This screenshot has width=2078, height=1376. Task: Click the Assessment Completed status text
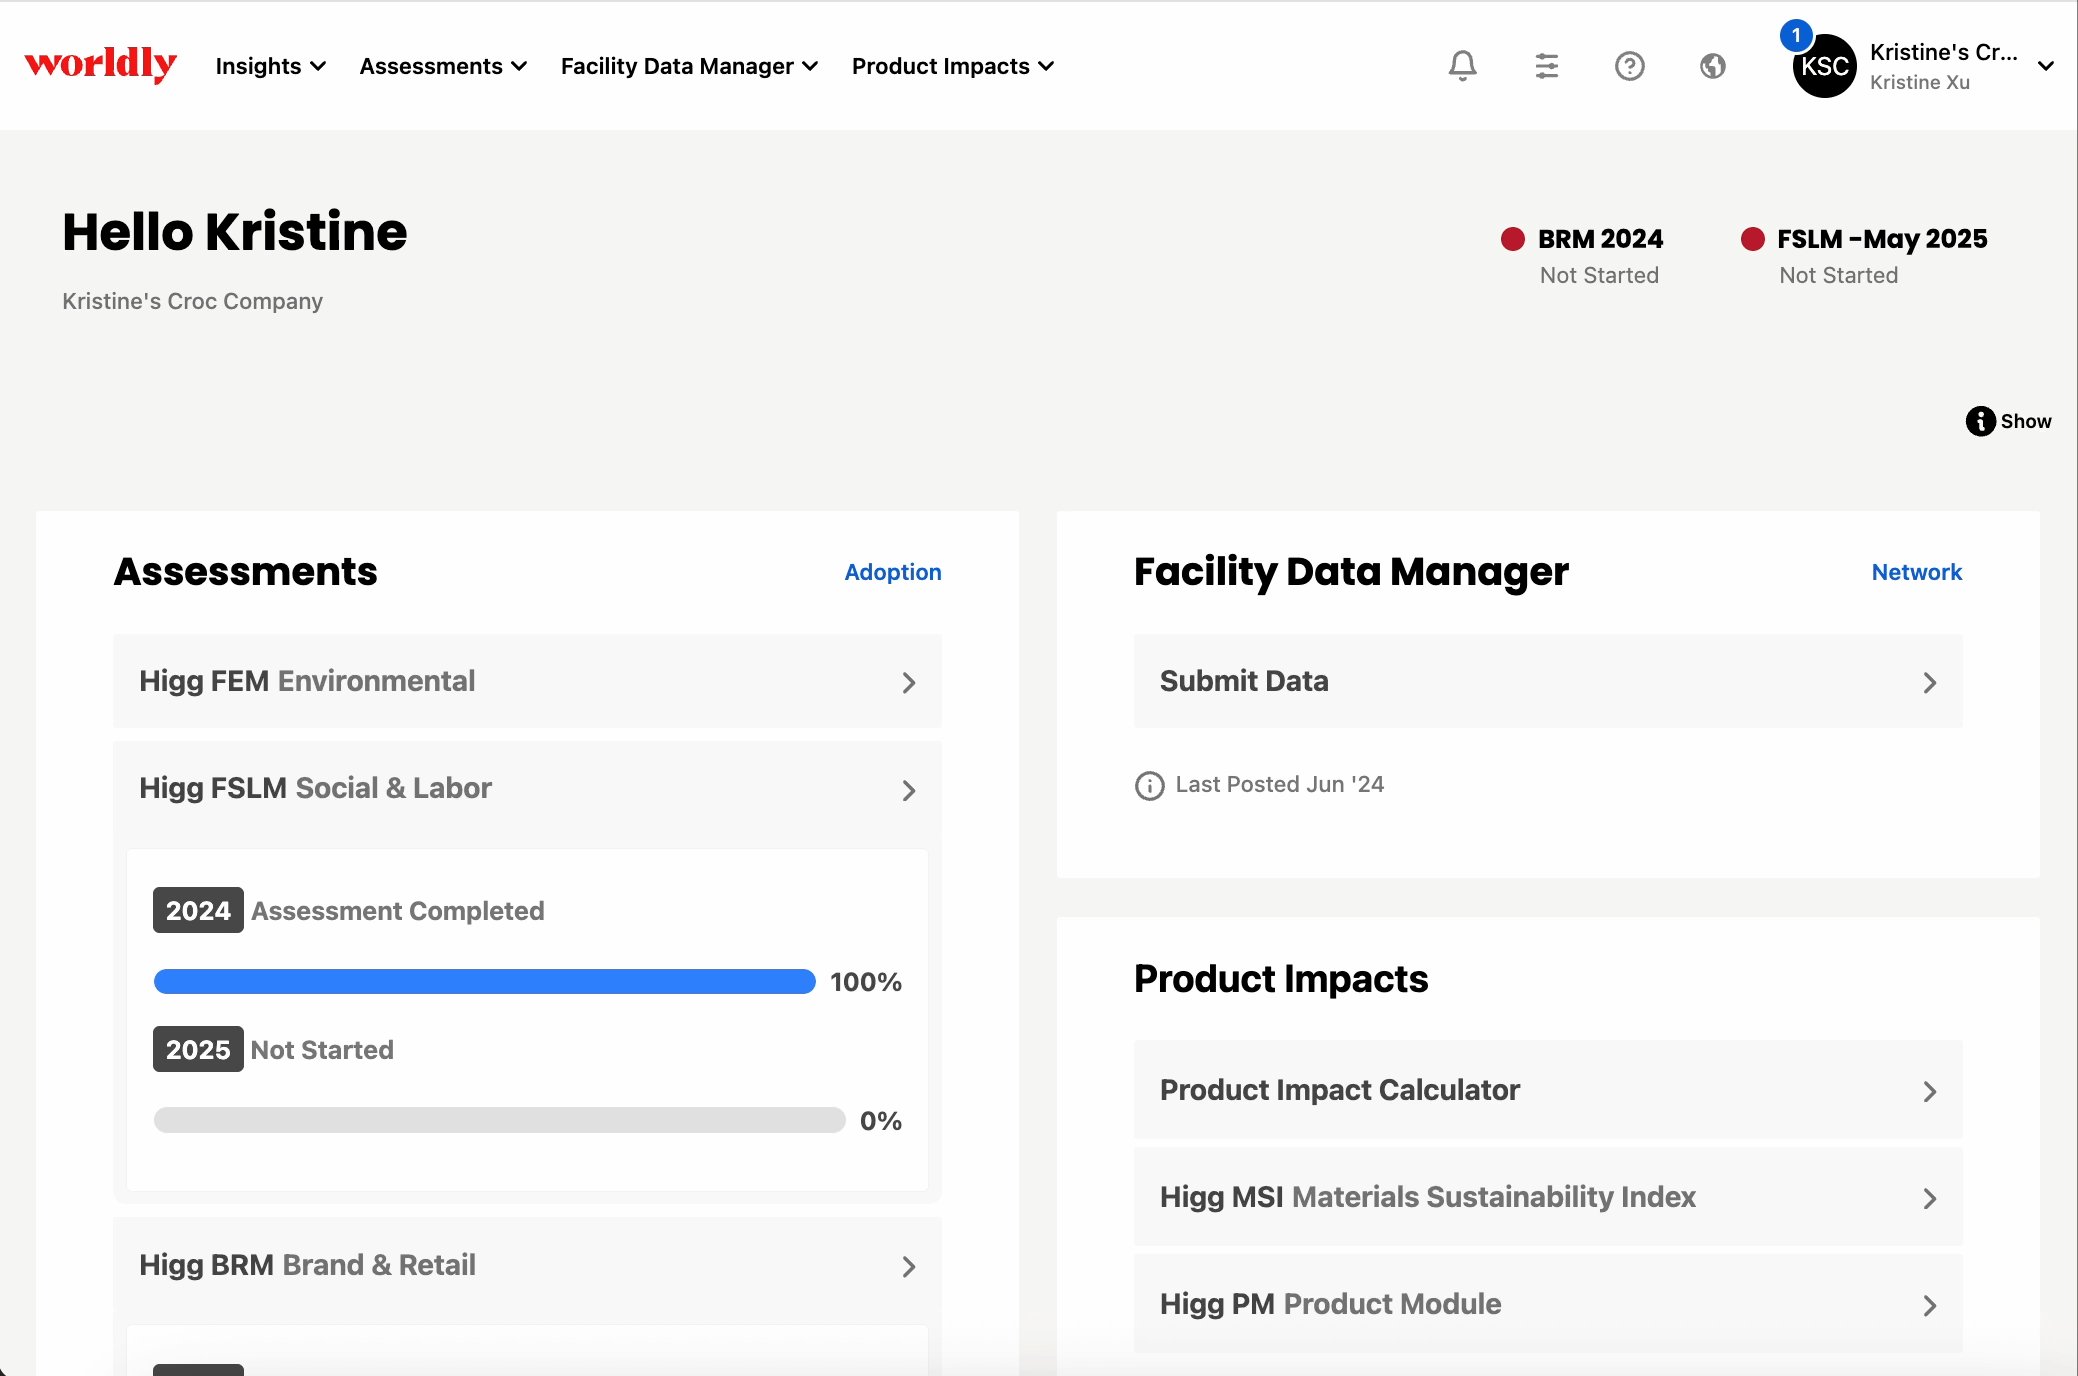point(398,911)
